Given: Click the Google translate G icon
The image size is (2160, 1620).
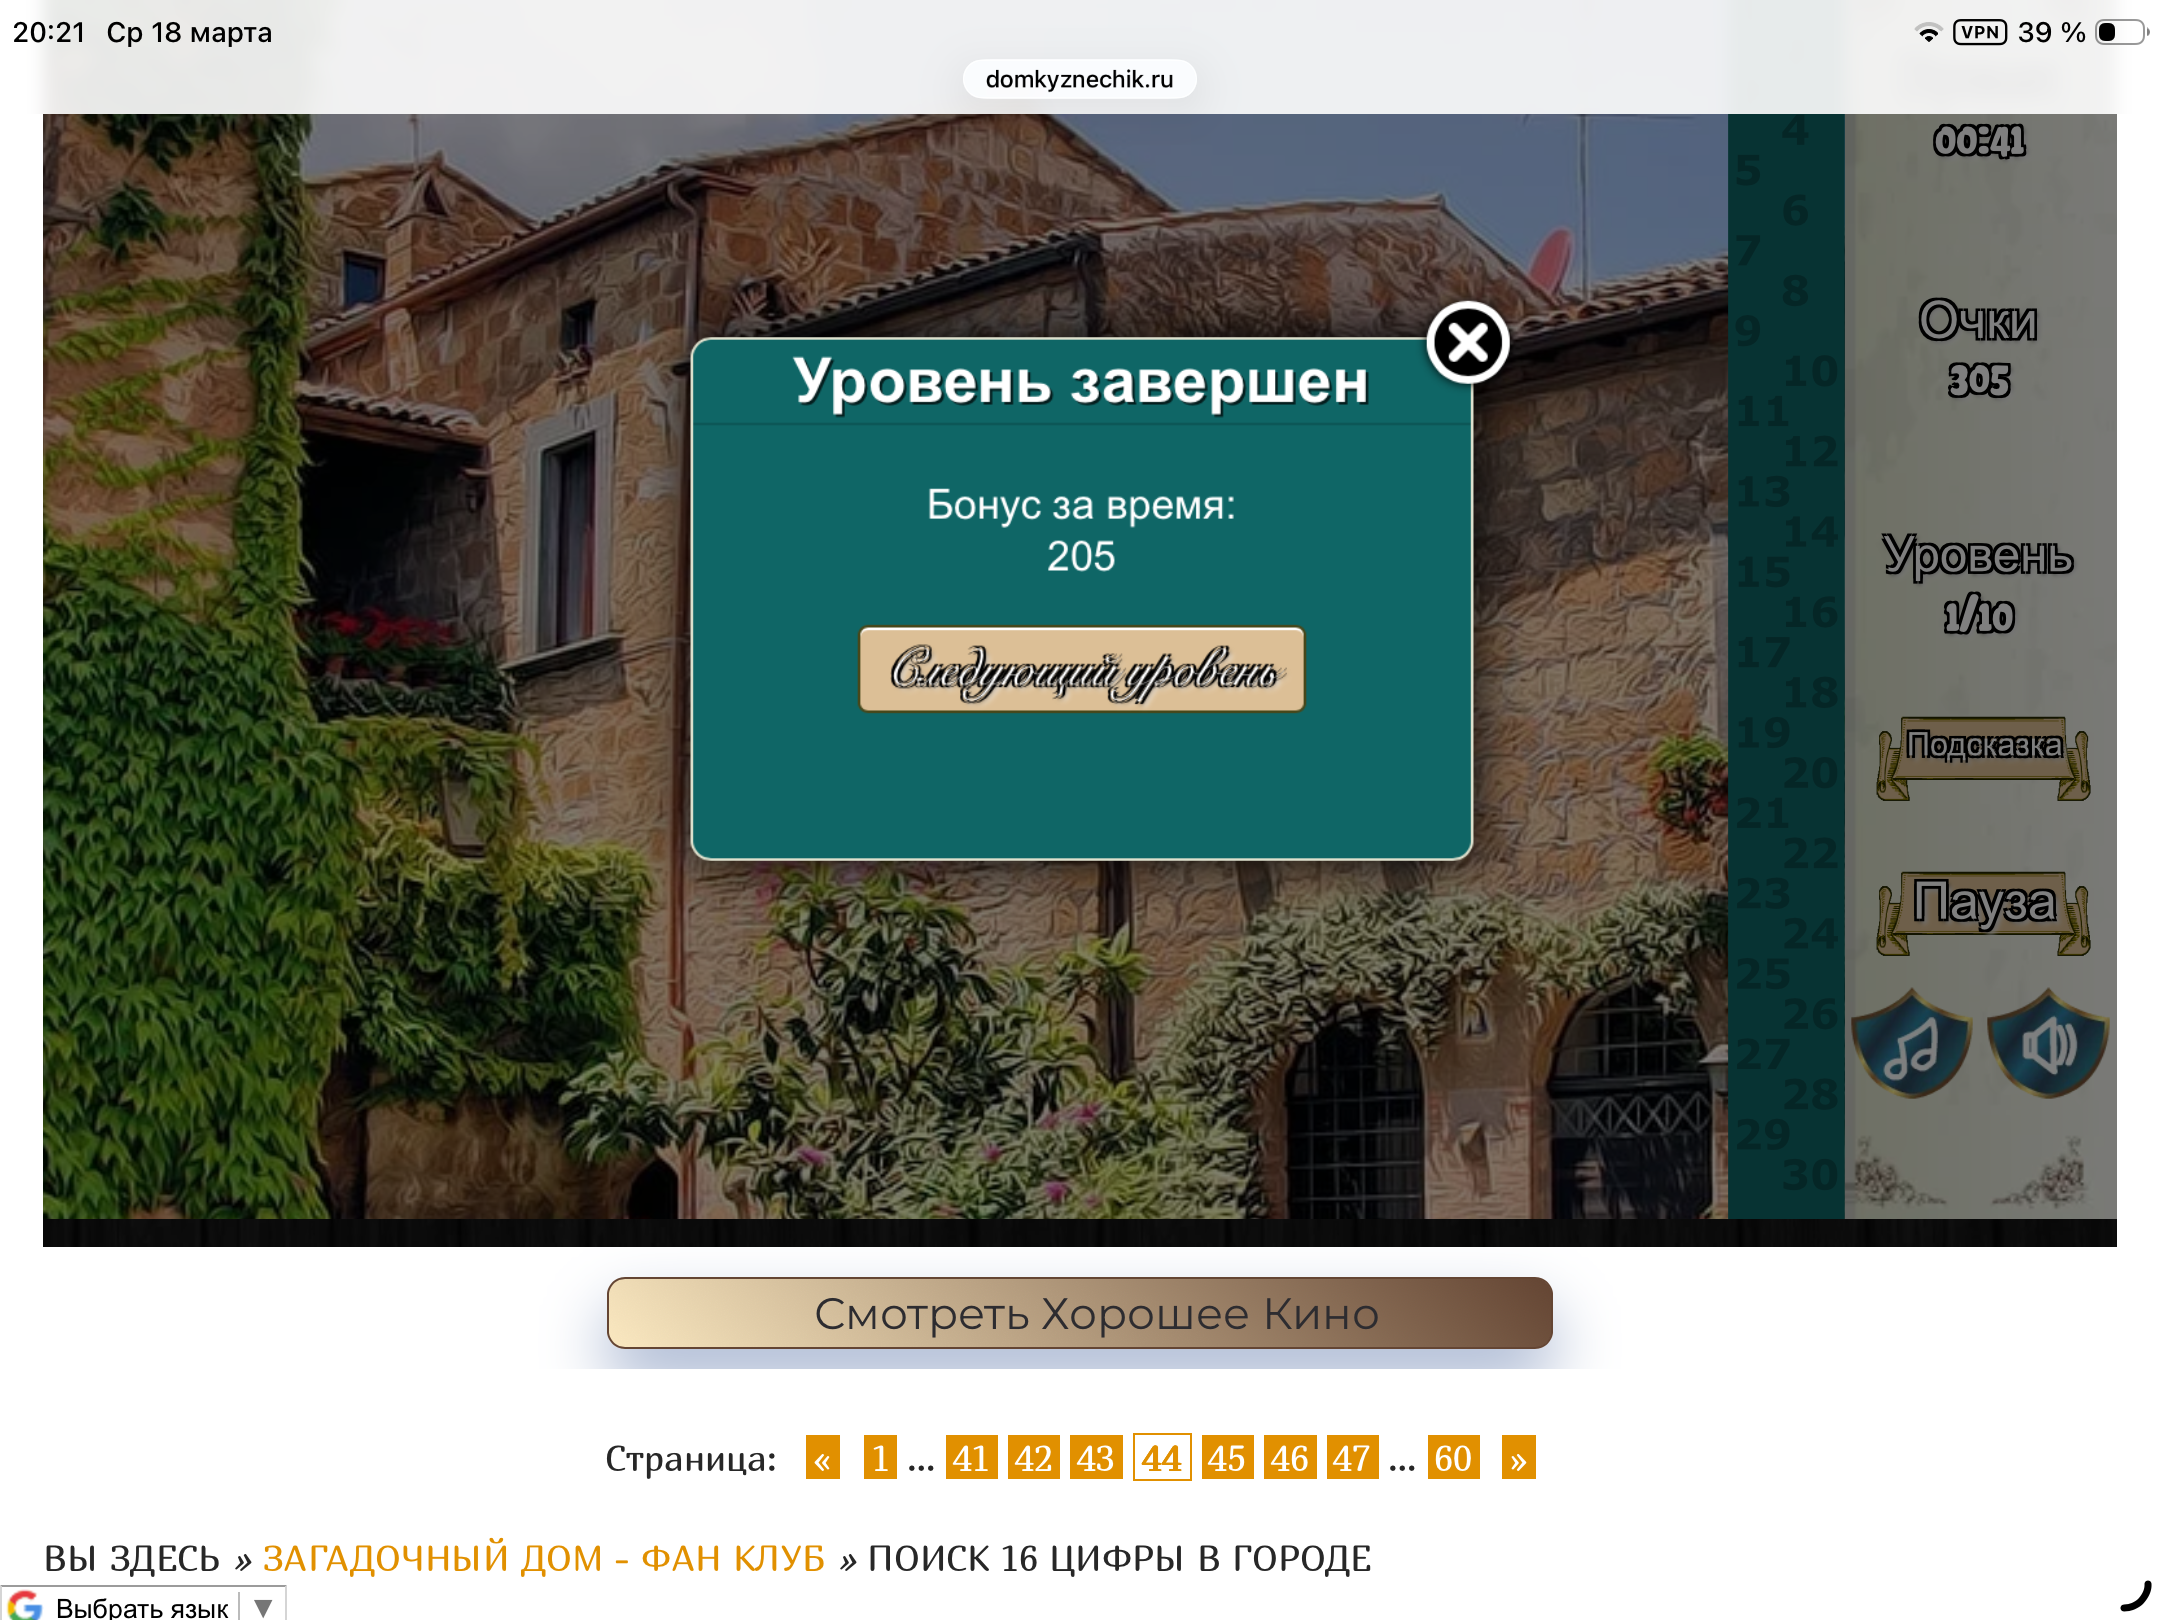Looking at the screenshot, I should pos(26,1605).
